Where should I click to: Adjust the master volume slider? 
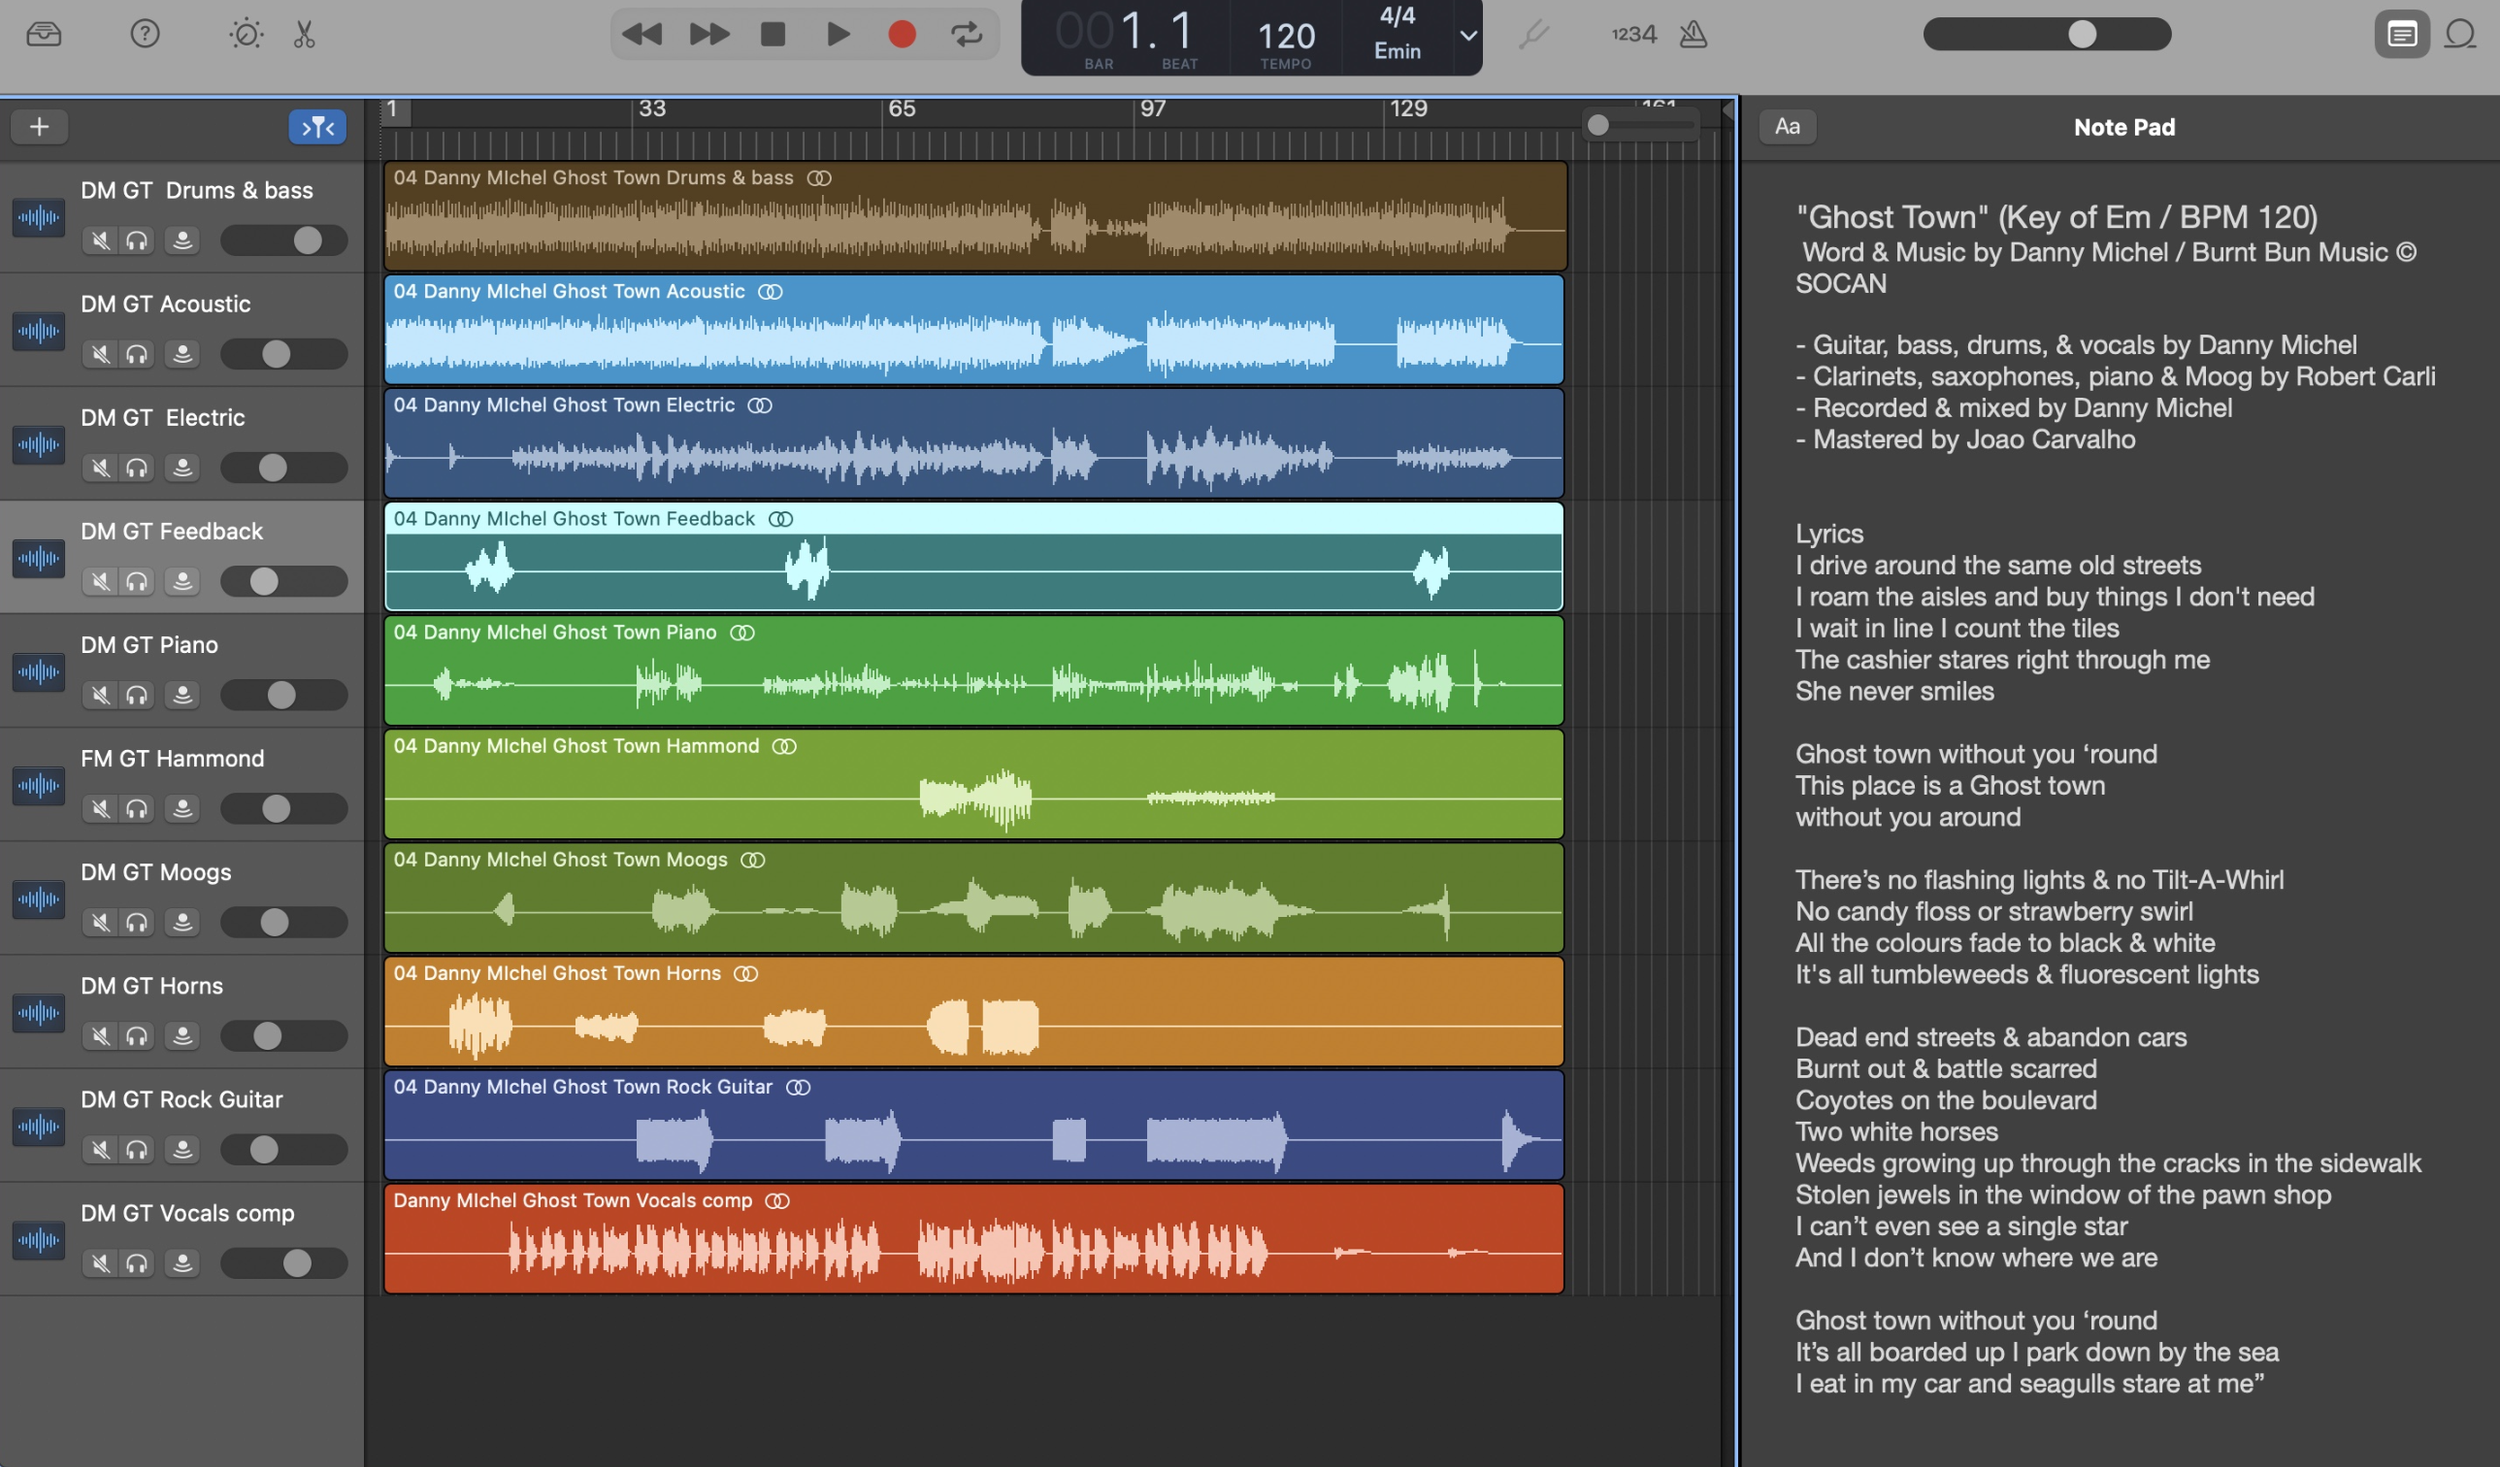(2046, 34)
